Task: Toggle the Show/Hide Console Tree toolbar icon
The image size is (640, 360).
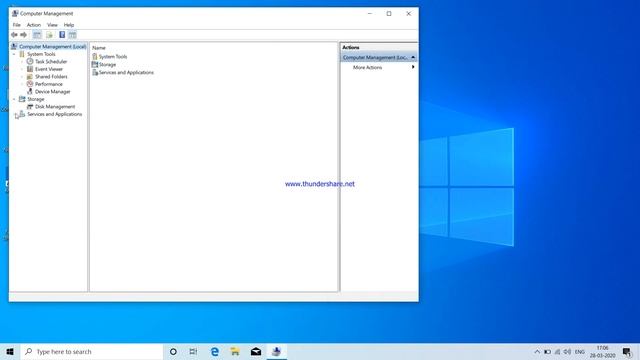Action: click(x=37, y=35)
